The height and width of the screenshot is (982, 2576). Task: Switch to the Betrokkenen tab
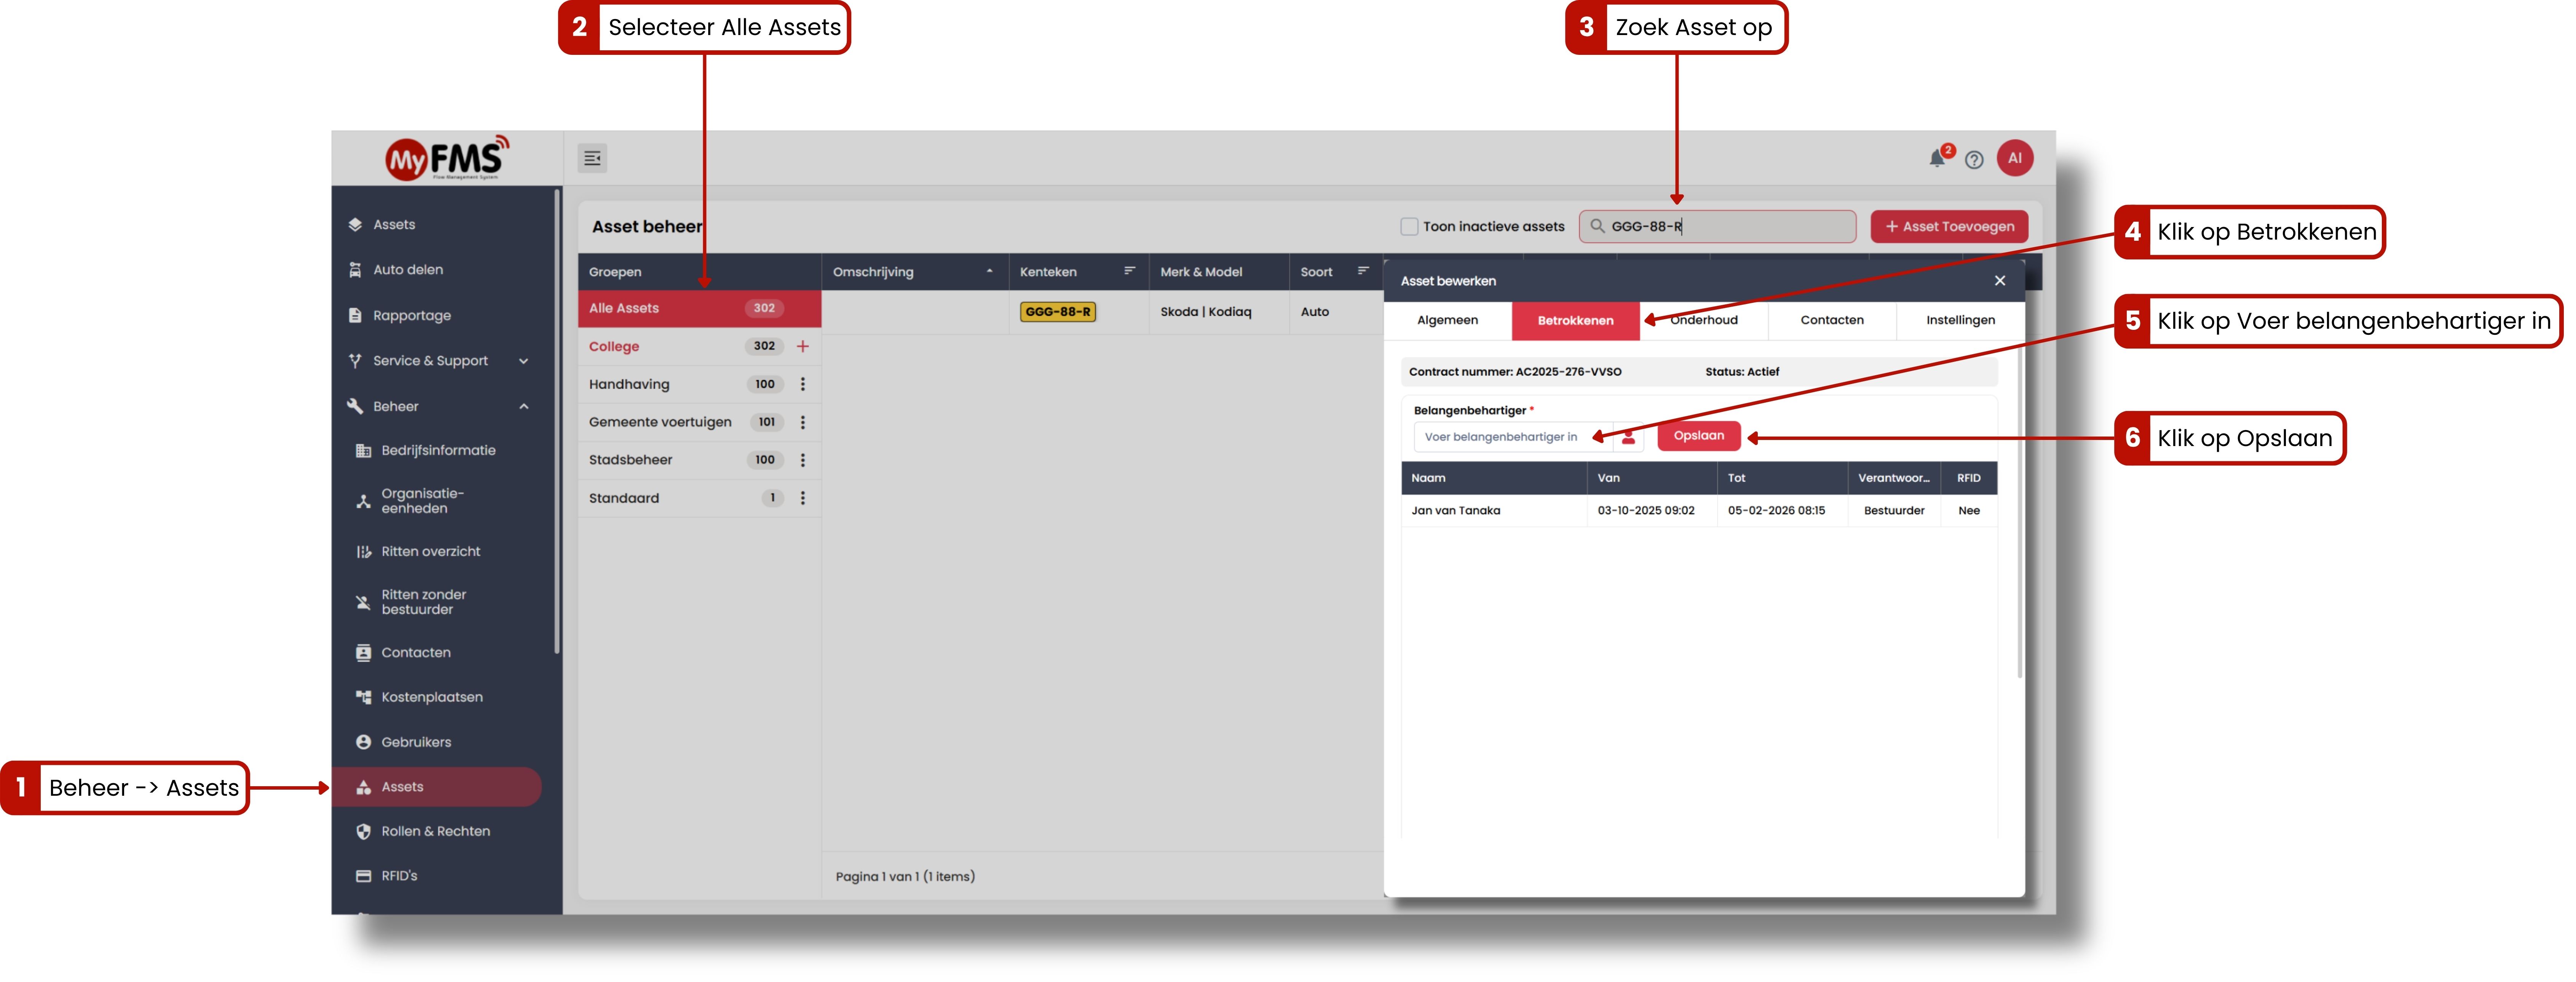tap(1575, 321)
